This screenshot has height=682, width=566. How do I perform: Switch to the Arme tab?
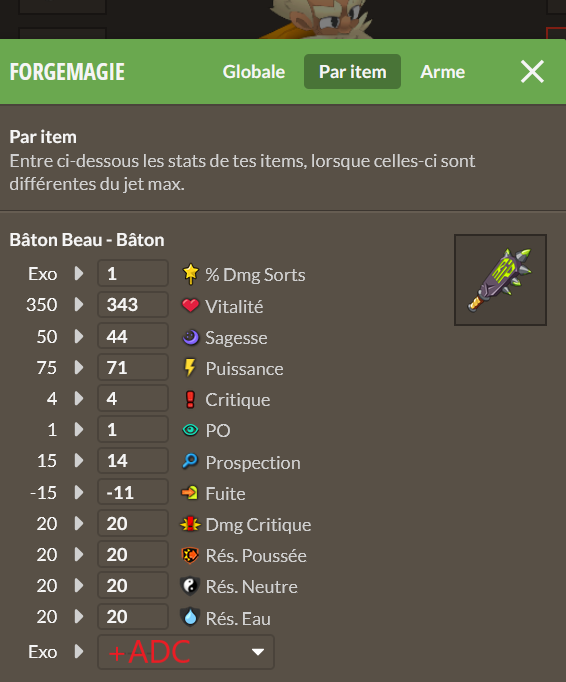(x=442, y=72)
